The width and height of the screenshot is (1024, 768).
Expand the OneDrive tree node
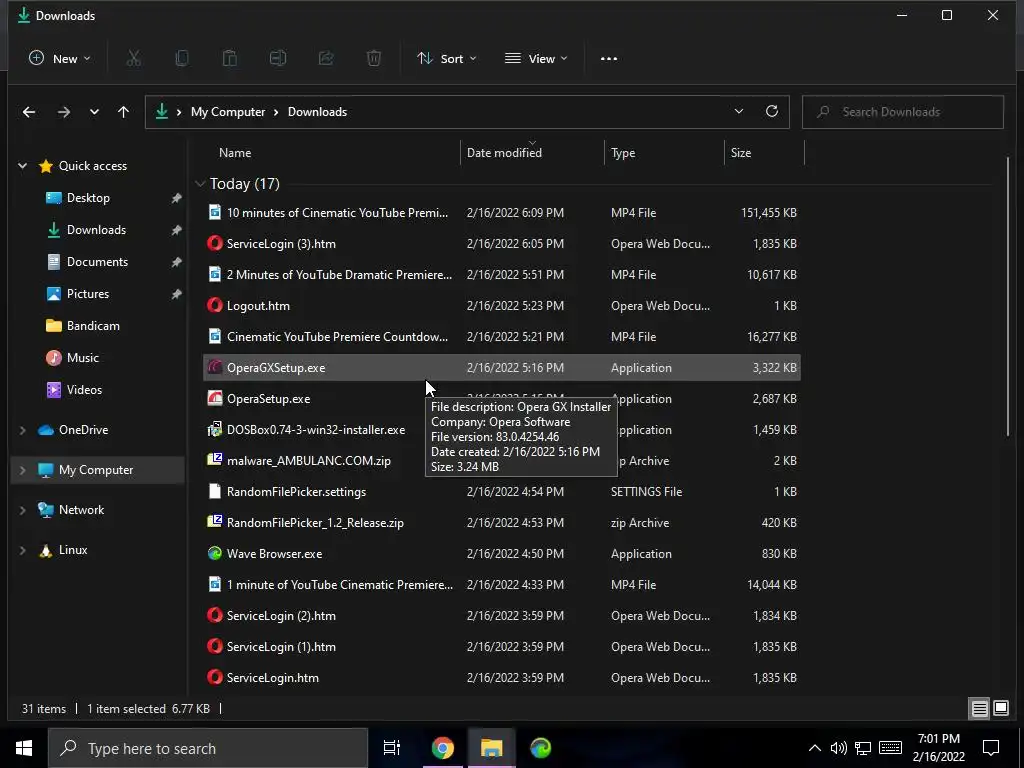(23, 430)
